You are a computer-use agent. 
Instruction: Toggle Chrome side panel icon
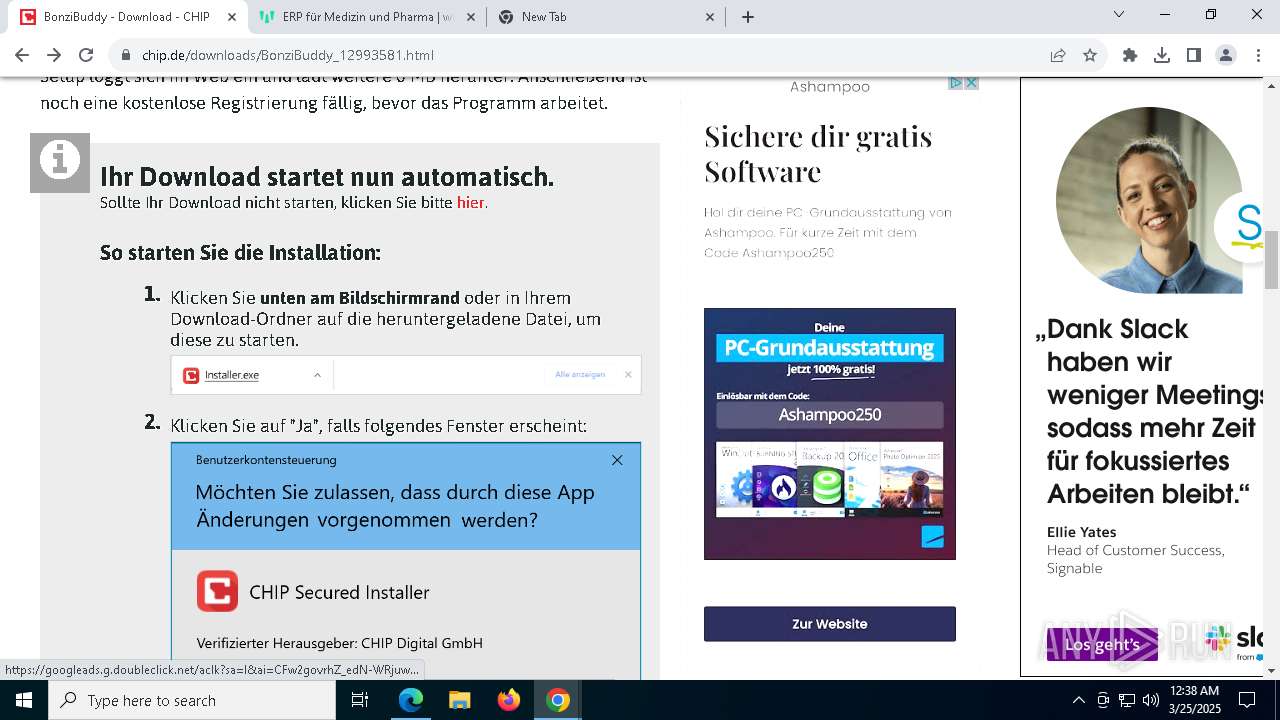coord(1194,55)
